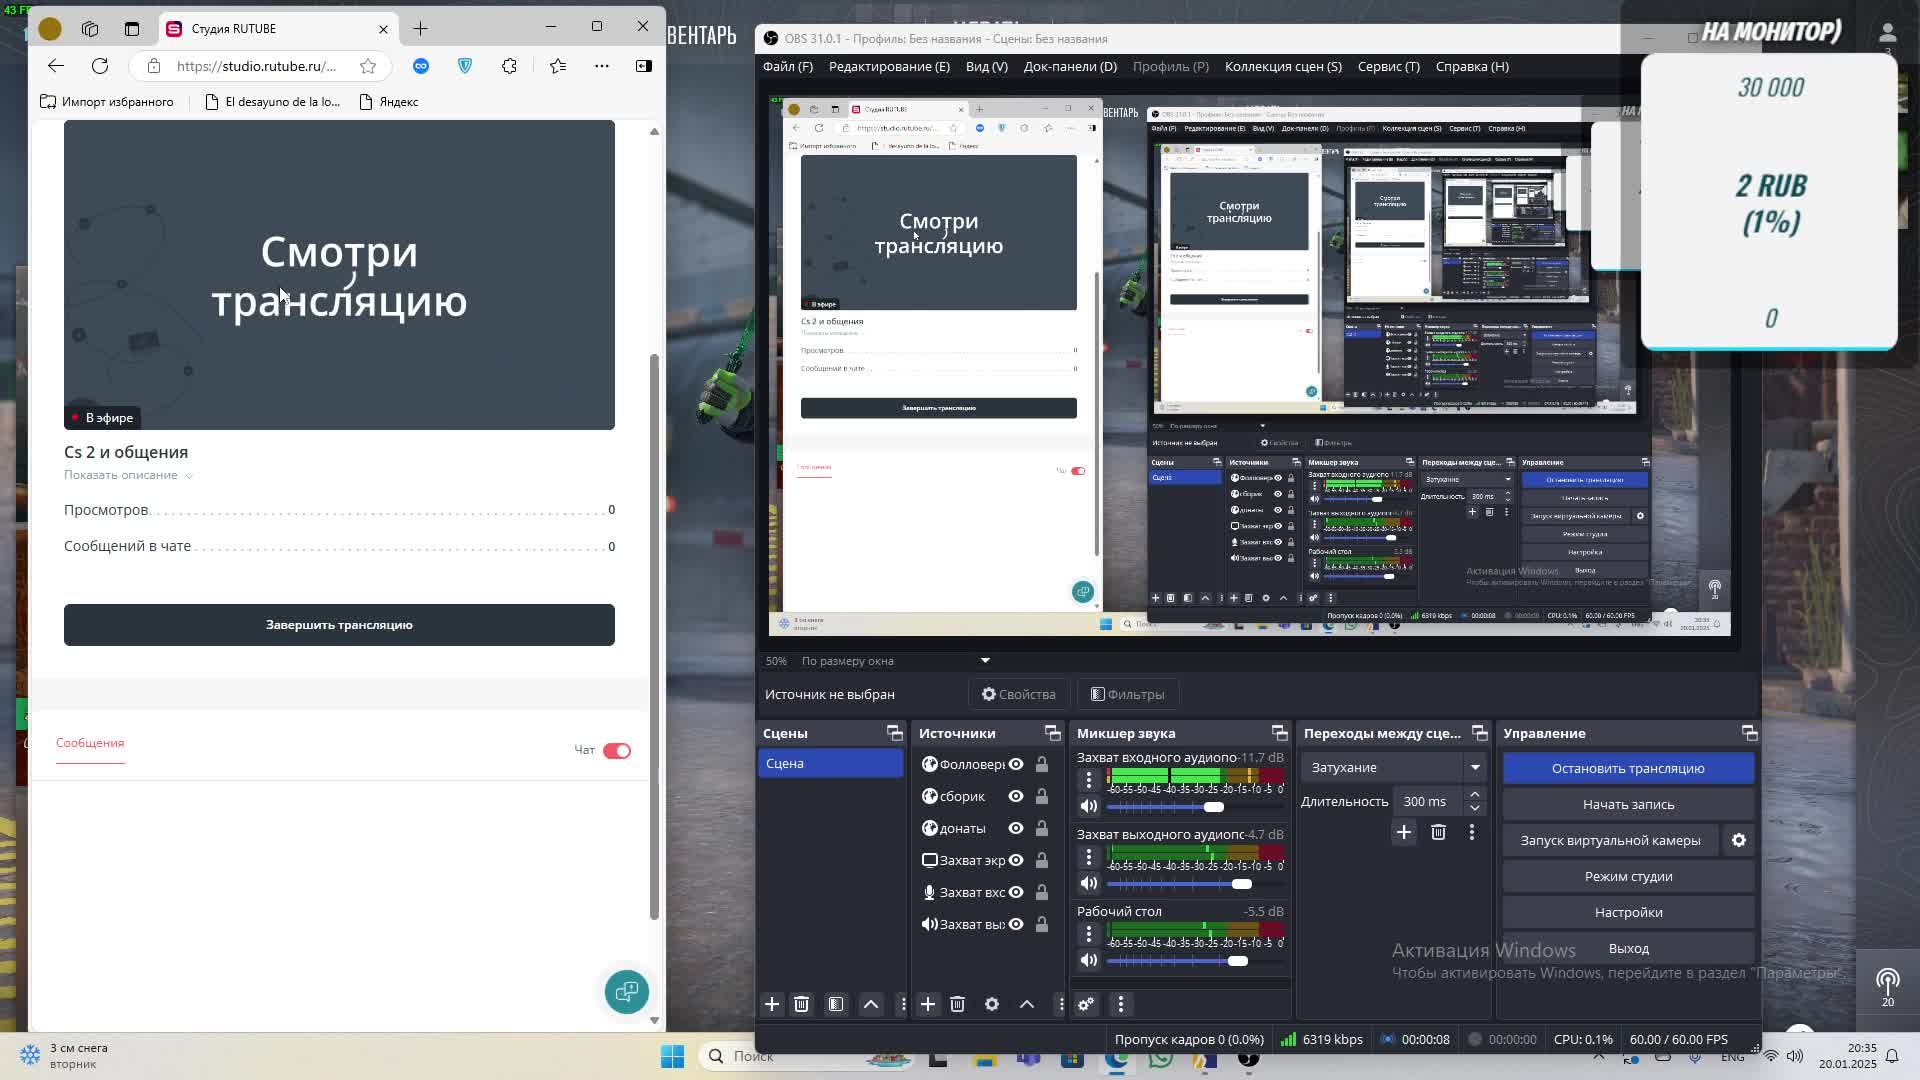
Task: Unlock the донаты source
Action: point(1042,828)
